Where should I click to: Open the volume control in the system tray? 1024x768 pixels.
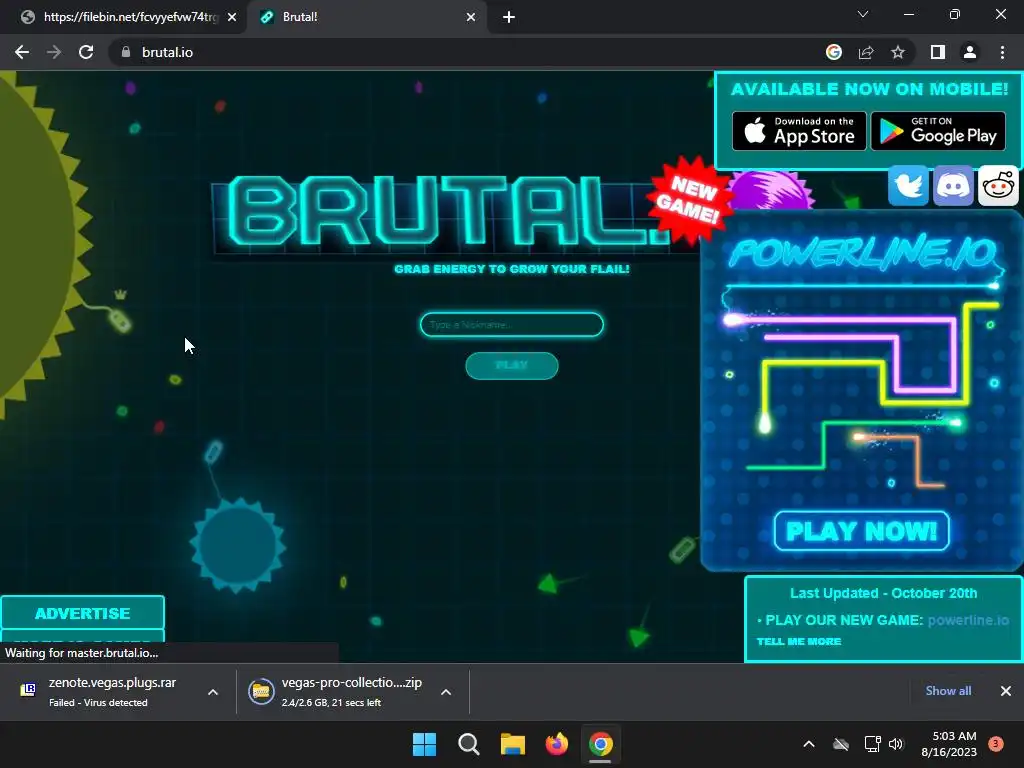pos(896,744)
